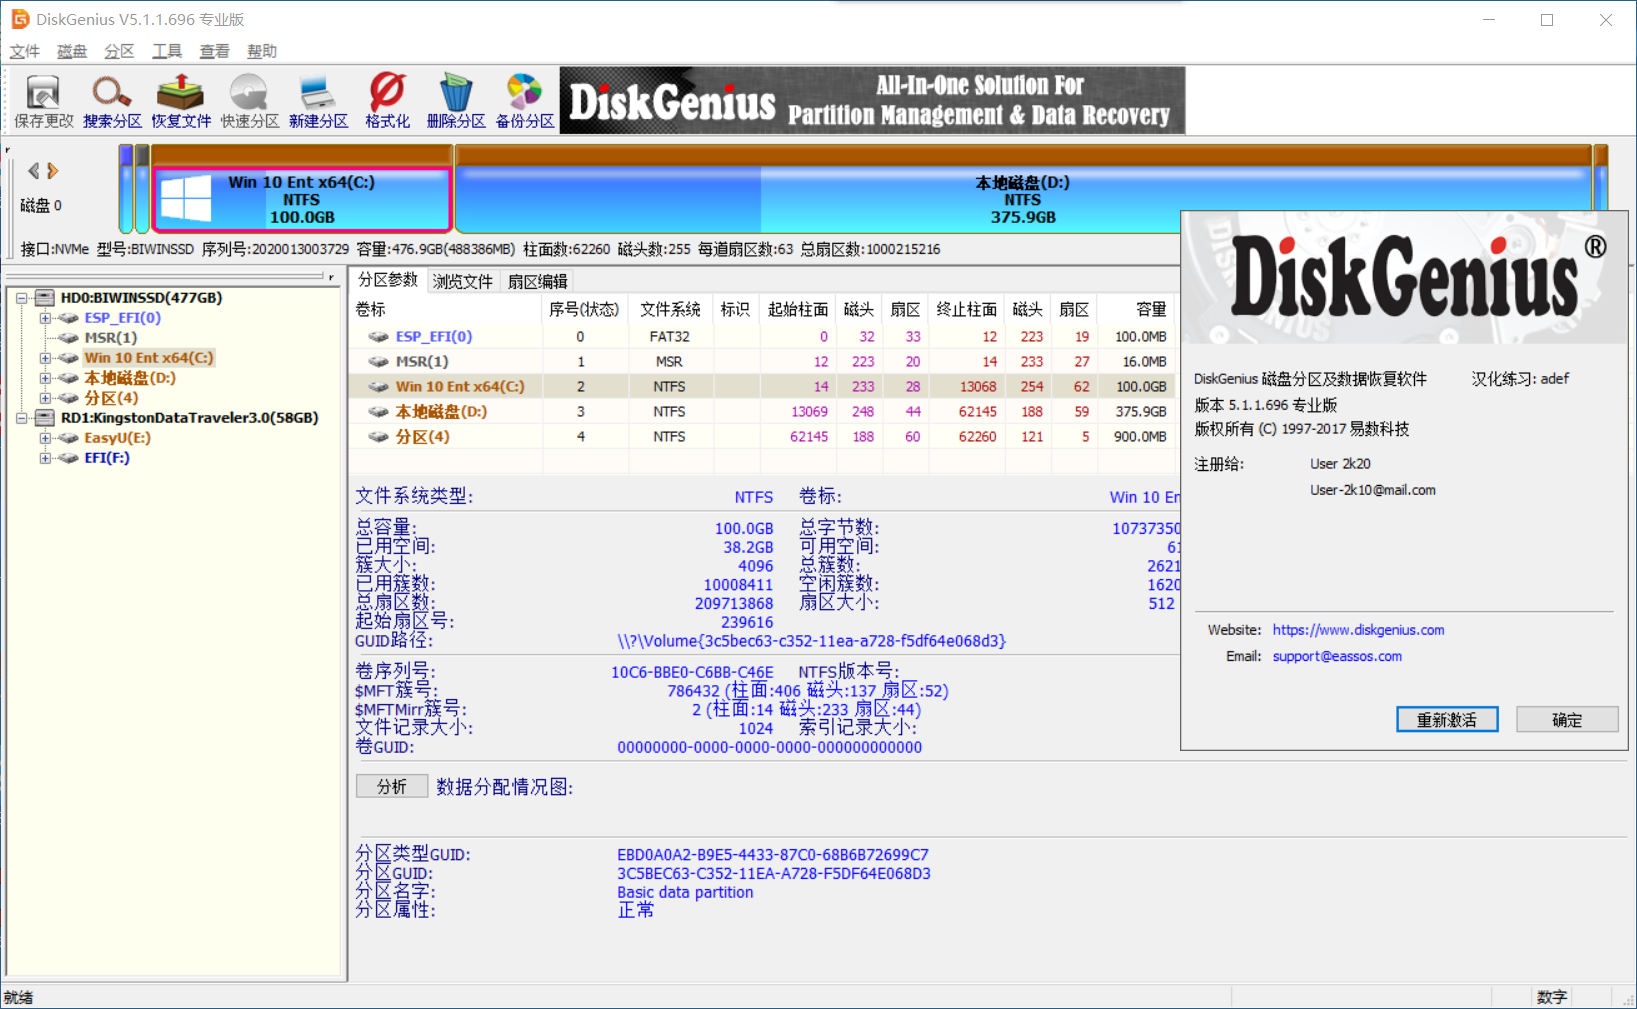Click the 重新激活 (Reactivate) button
Screen dimensions: 1637x1009
1447,720
